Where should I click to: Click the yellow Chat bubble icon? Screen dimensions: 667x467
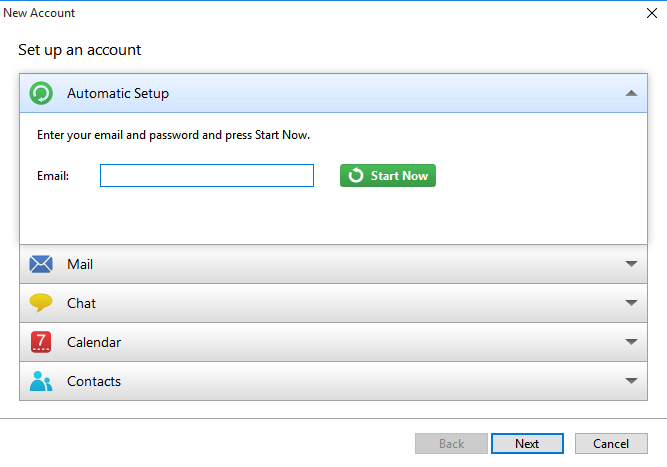[41, 303]
